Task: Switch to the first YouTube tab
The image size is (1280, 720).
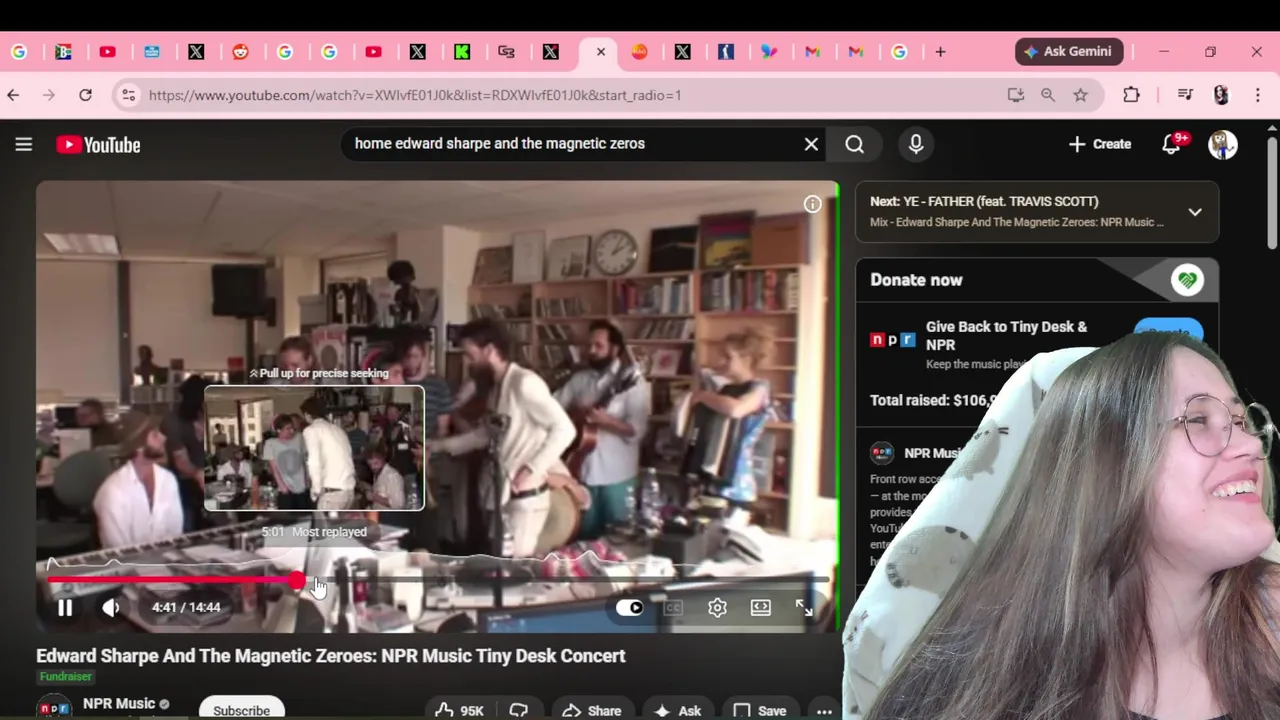Action: [108, 52]
